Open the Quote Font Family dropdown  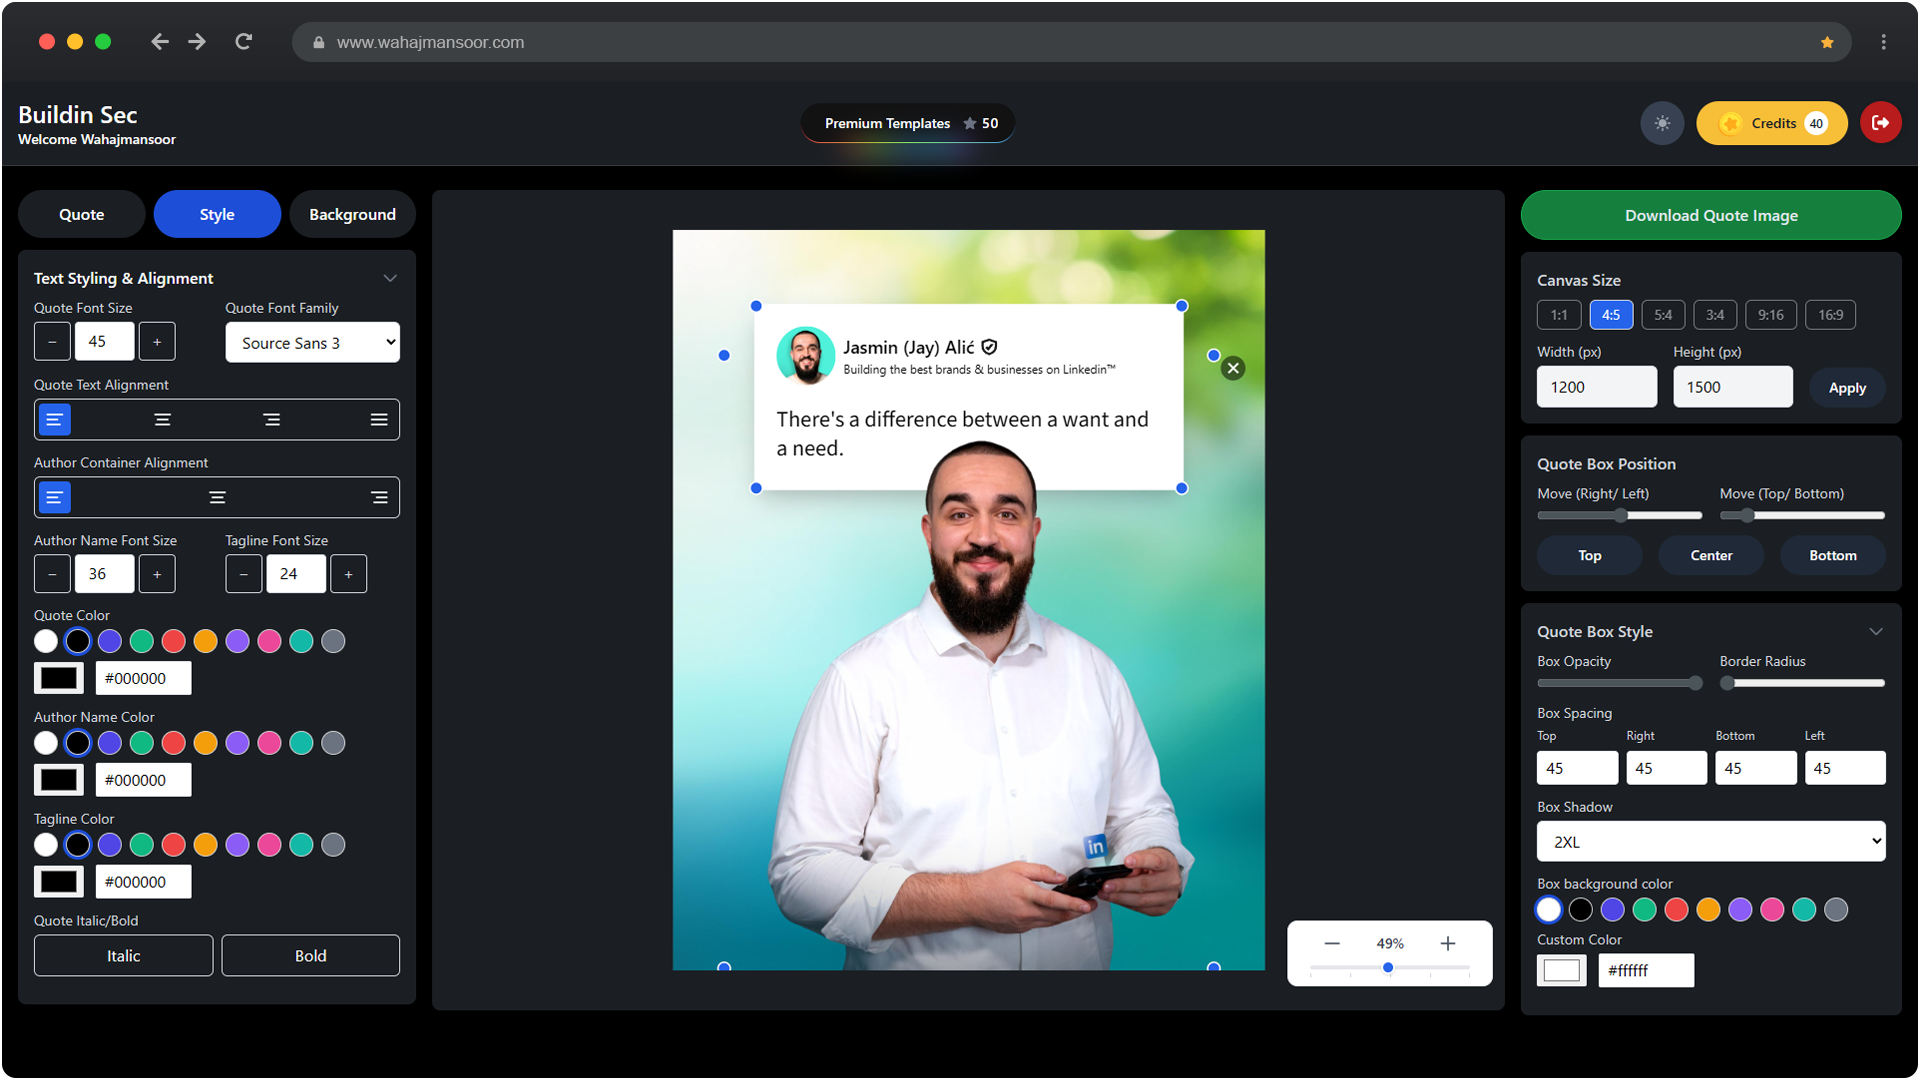click(312, 343)
